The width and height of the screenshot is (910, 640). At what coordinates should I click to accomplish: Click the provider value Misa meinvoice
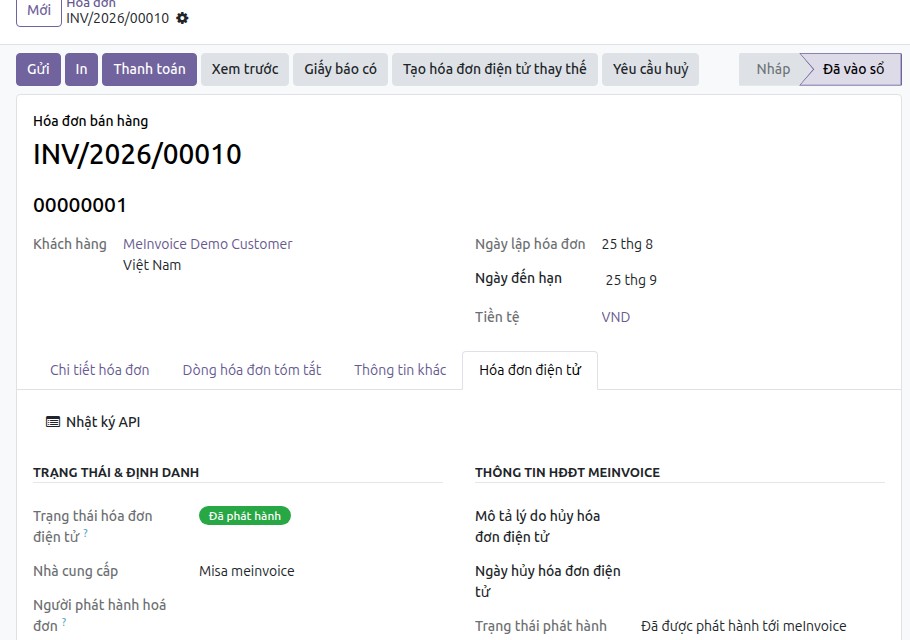coord(247,572)
